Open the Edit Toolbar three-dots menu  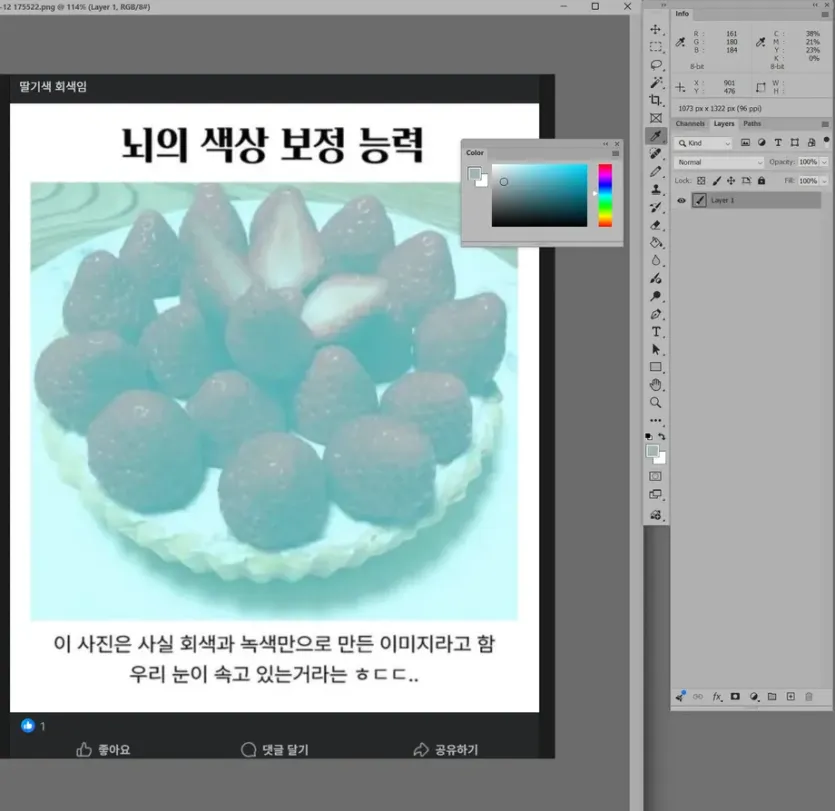point(656,420)
